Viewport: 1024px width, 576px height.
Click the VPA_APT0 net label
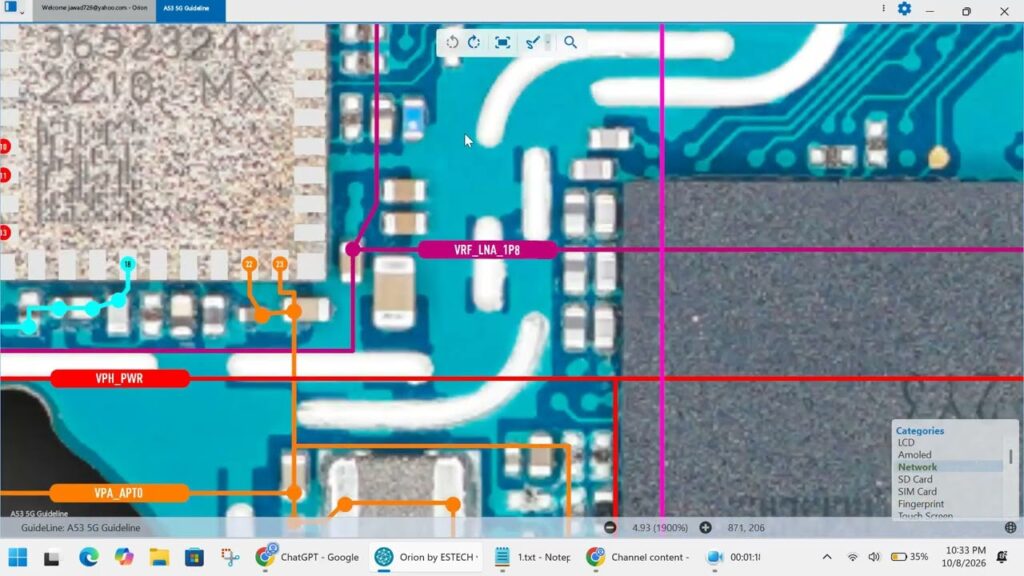tap(119, 493)
